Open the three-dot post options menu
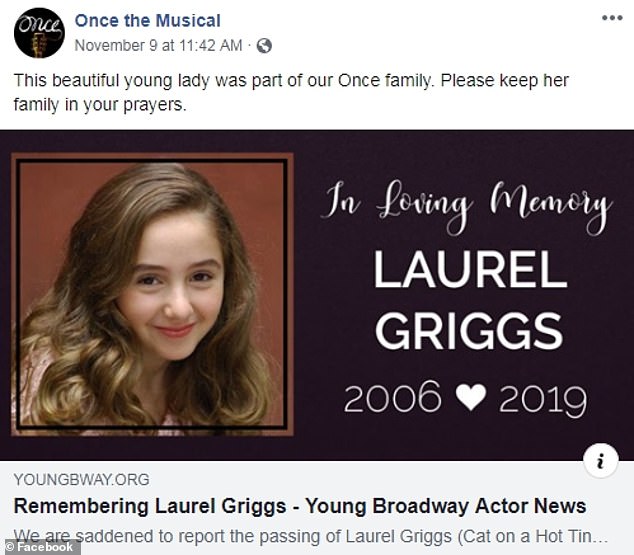The width and height of the screenshot is (634, 555). coord(611,18)
